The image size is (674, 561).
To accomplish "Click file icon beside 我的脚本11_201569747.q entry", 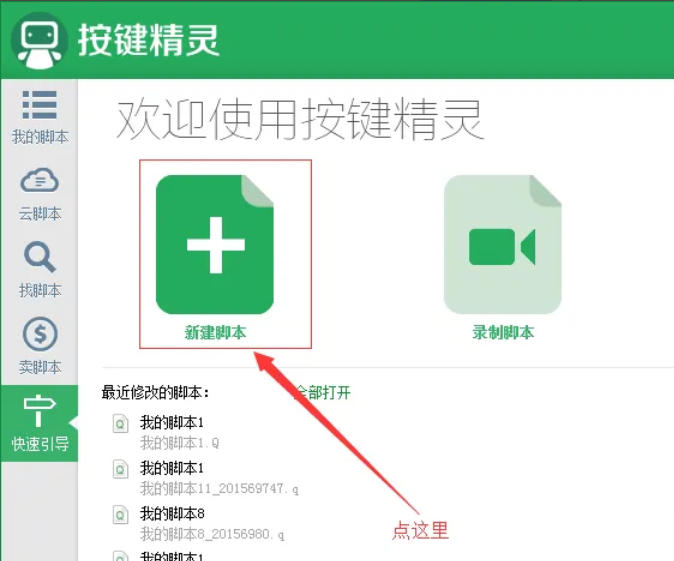I will pyautogui.click(x=121, y=469).
